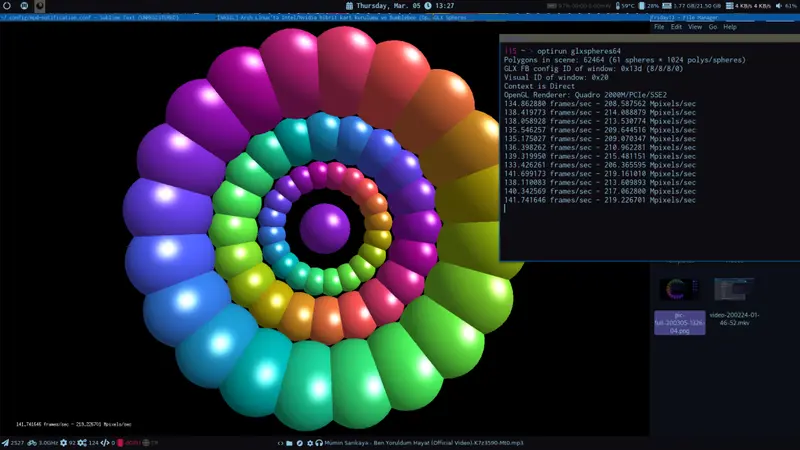Click the CPU usage icon showing 28%
The width and height of the screenshot is (800, 450).
641,6
